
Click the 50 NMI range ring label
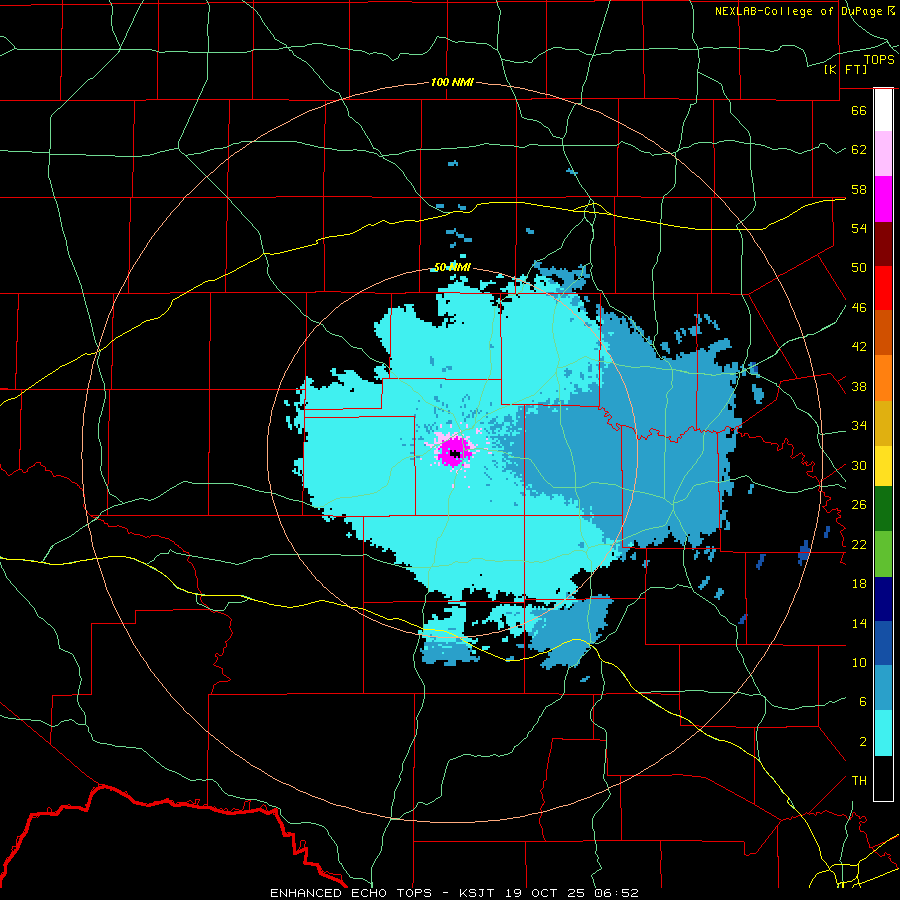pyautogui.click(x=452, y=267)
